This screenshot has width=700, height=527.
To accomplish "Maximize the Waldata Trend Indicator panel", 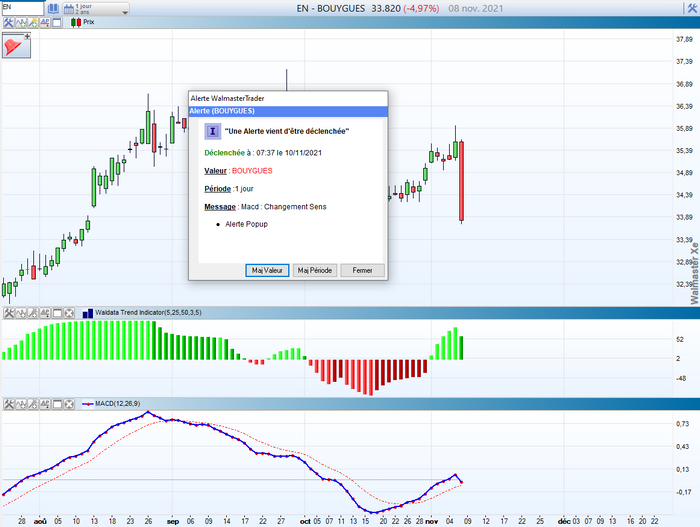I will (57, 313).
